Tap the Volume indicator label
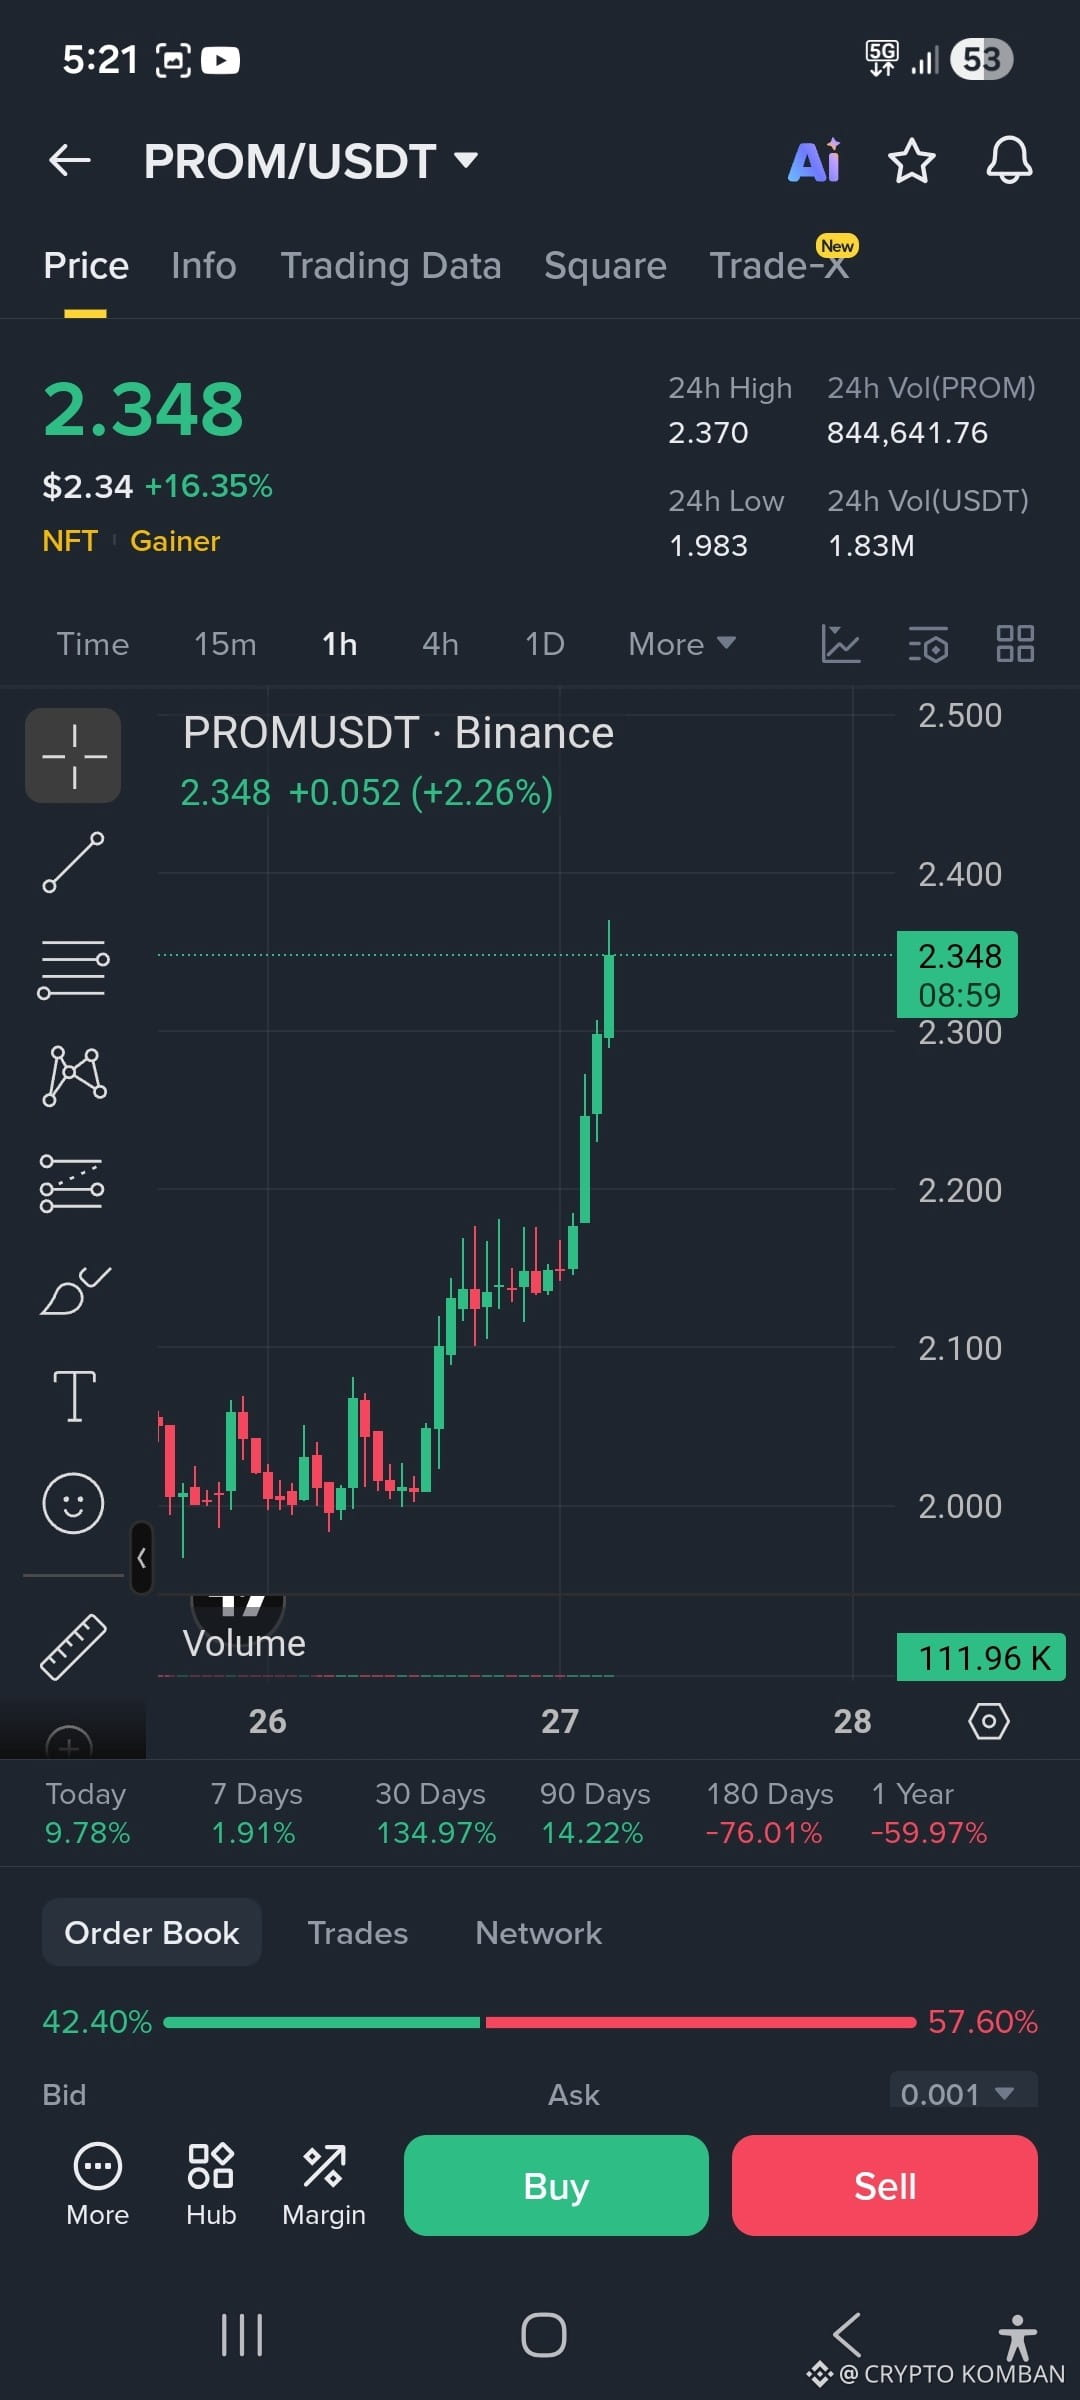This screenshot has width=1080, height=2400. pos(244,1643)
